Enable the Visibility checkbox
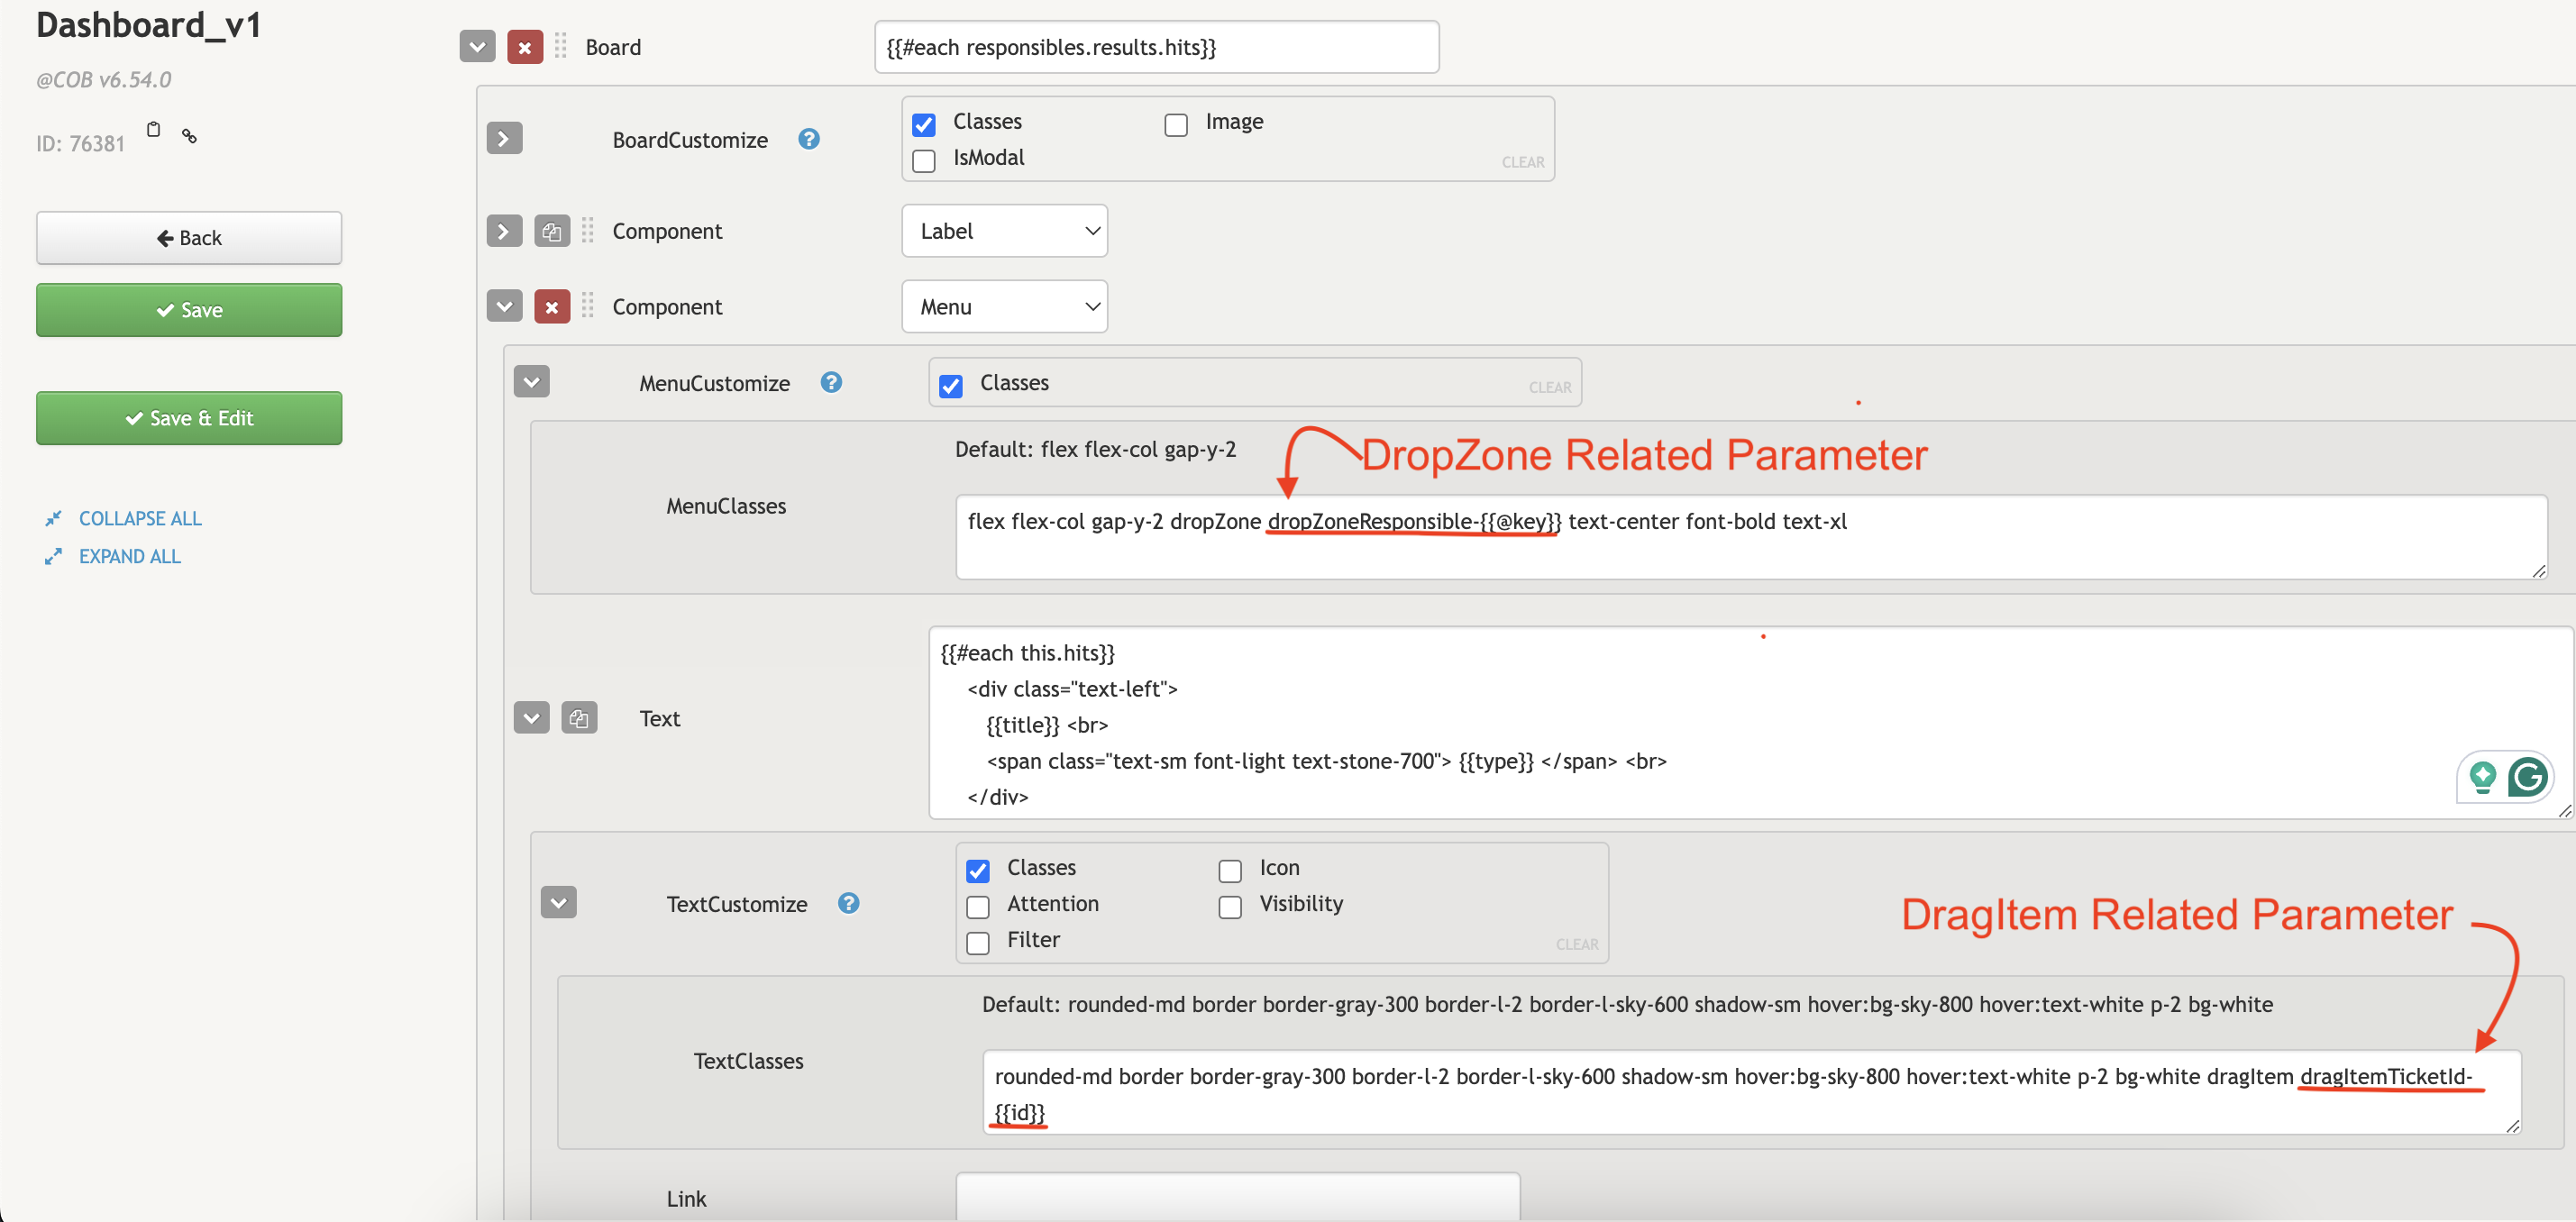Screen dimensions: 2576x1222 (x=1230, y=906)
